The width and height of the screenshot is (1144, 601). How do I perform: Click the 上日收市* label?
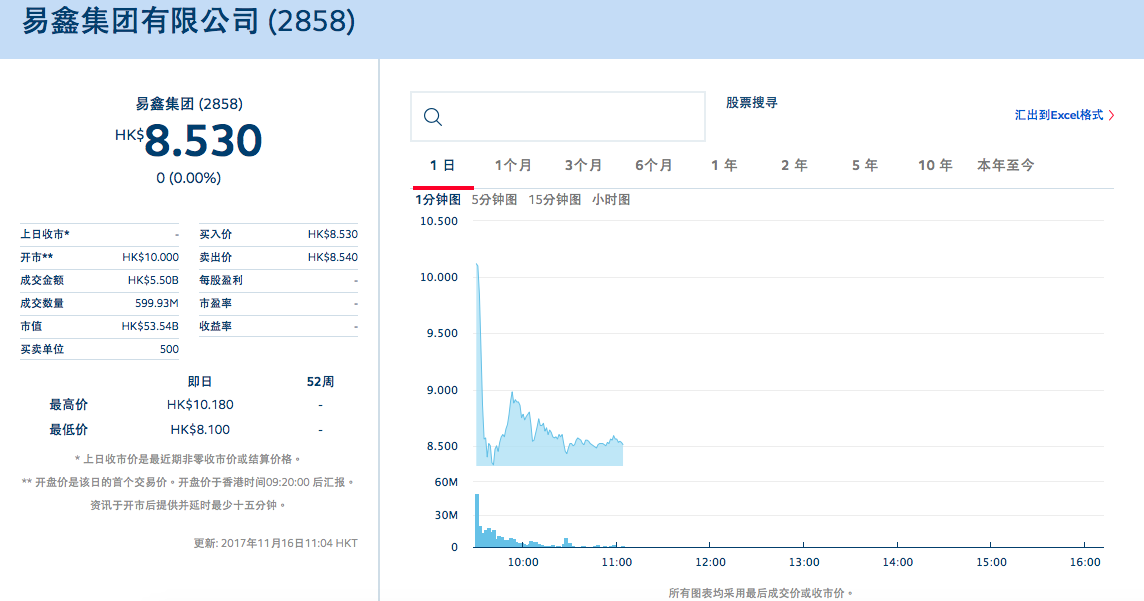pyautogui.click(x=45, y=234)
